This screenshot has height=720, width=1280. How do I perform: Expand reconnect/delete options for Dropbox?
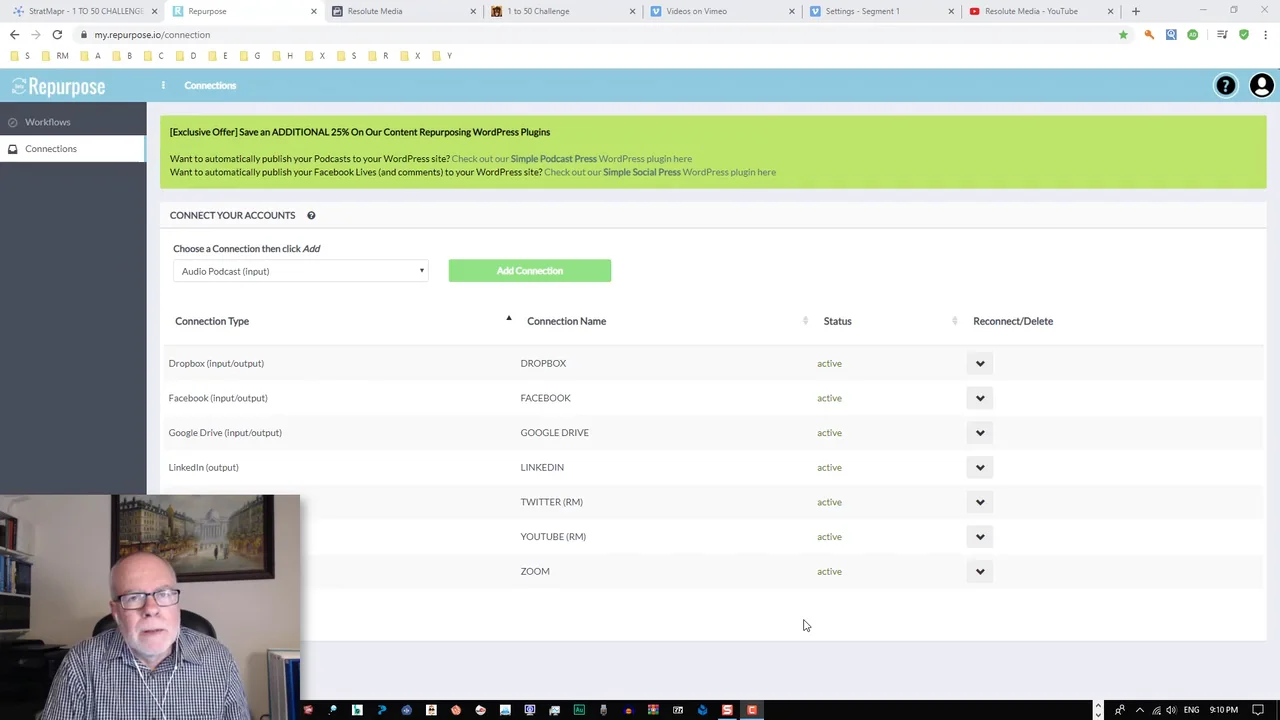coord(980,363)
